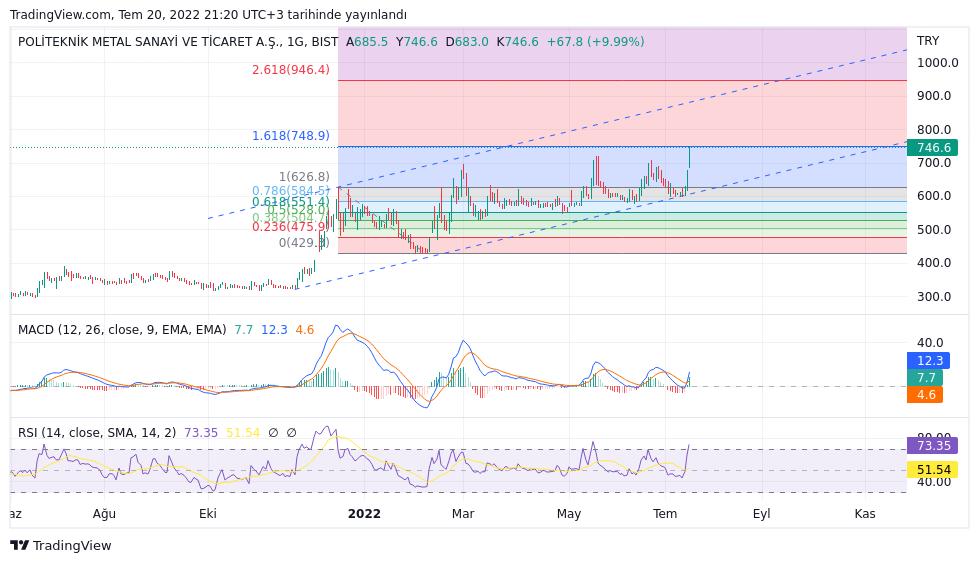This screenshot has height=563, width=979.
Task: Click the TRY currency label
Action: click(x=928, y=41)
